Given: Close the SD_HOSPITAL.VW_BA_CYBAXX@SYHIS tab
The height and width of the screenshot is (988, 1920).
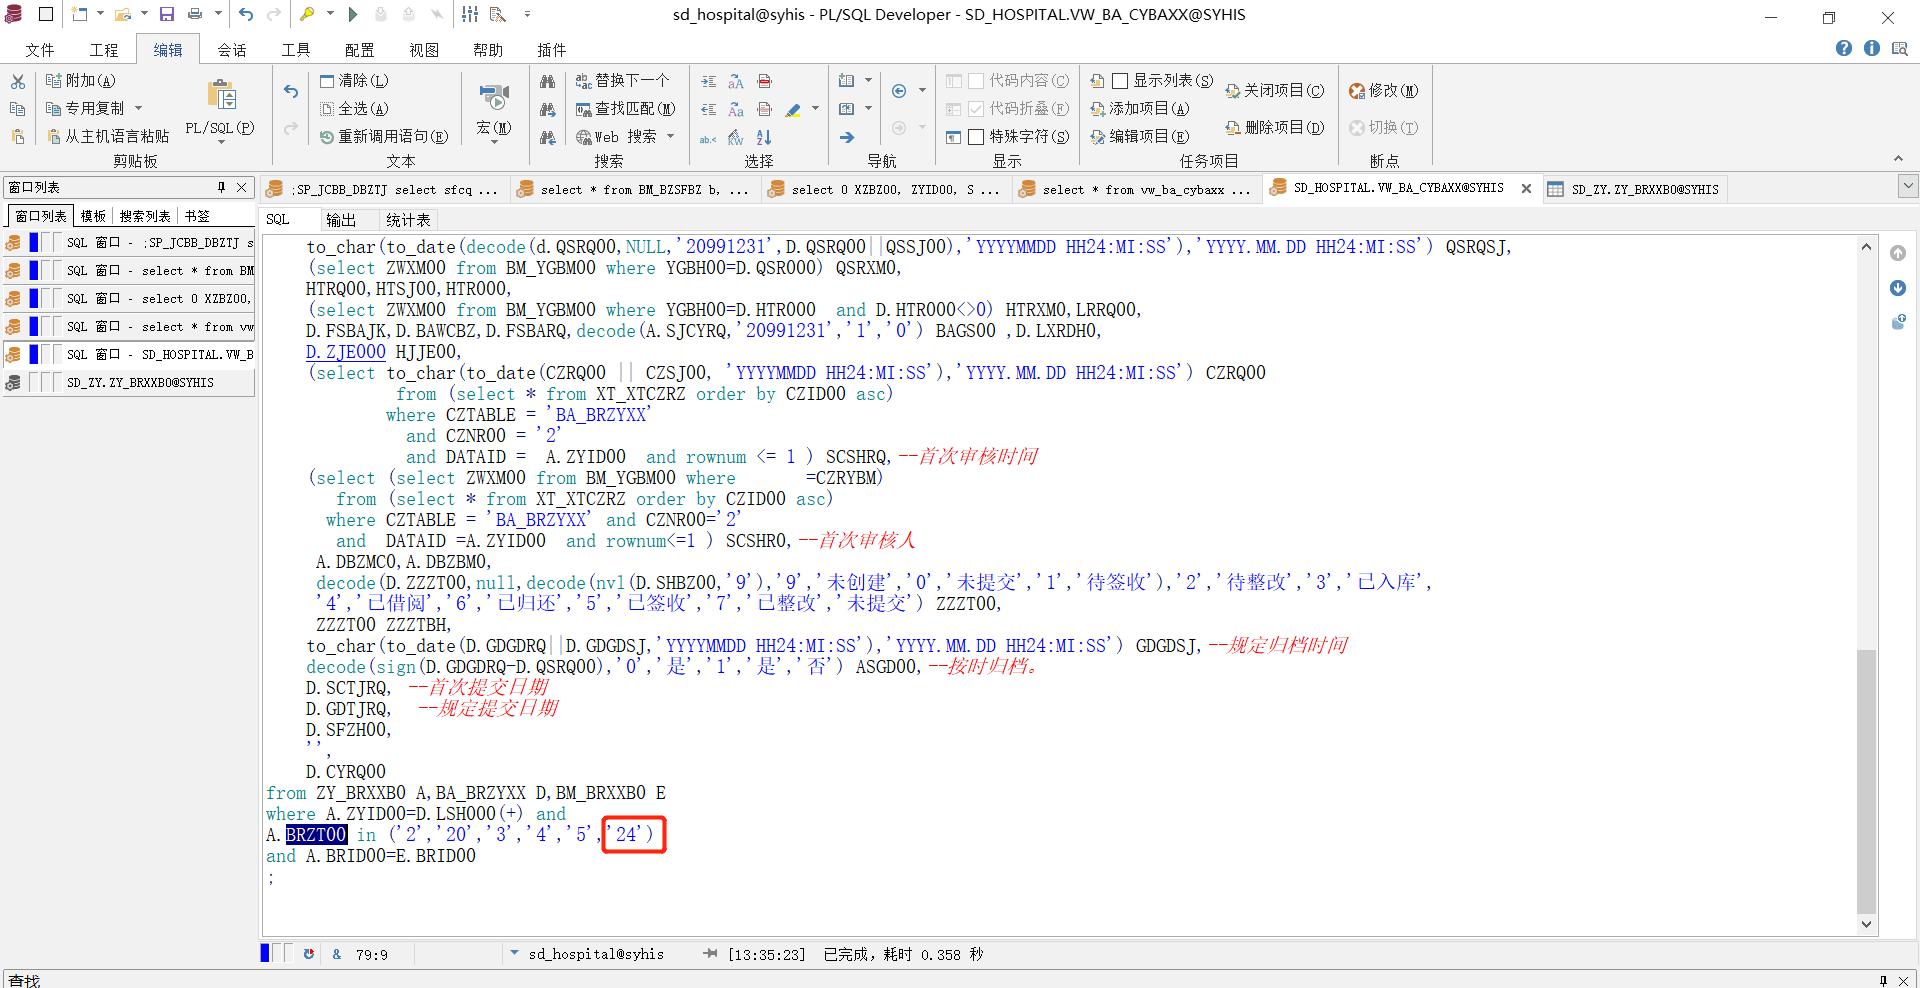Looking at the screenshot, I should 1526,188.
